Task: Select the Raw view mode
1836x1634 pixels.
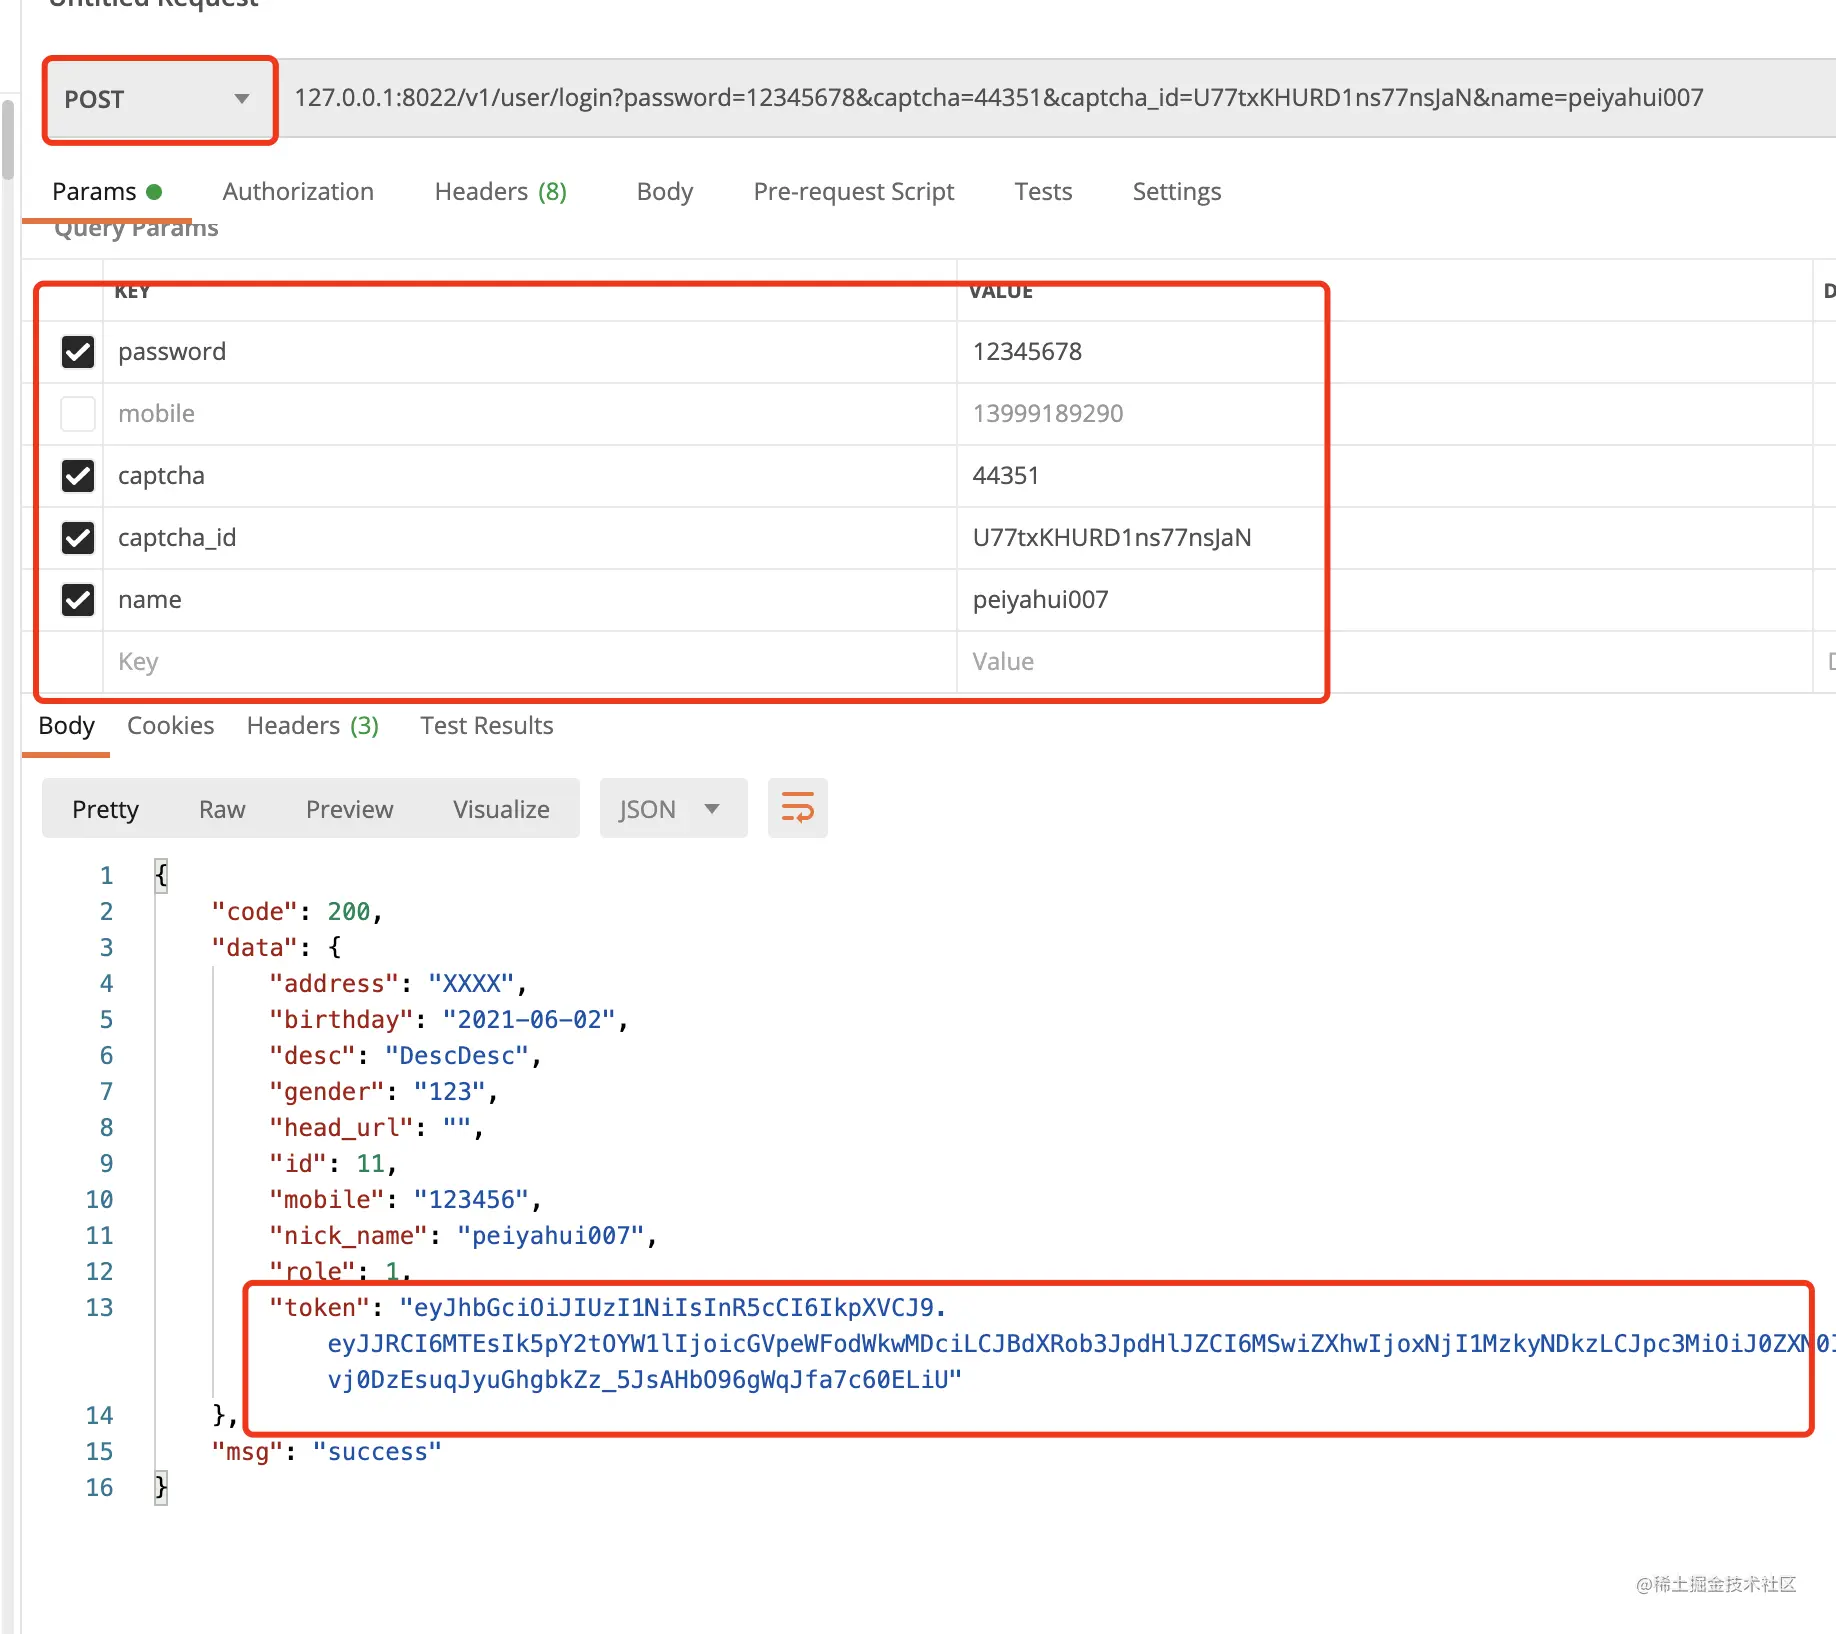Action: coord(222,809)
